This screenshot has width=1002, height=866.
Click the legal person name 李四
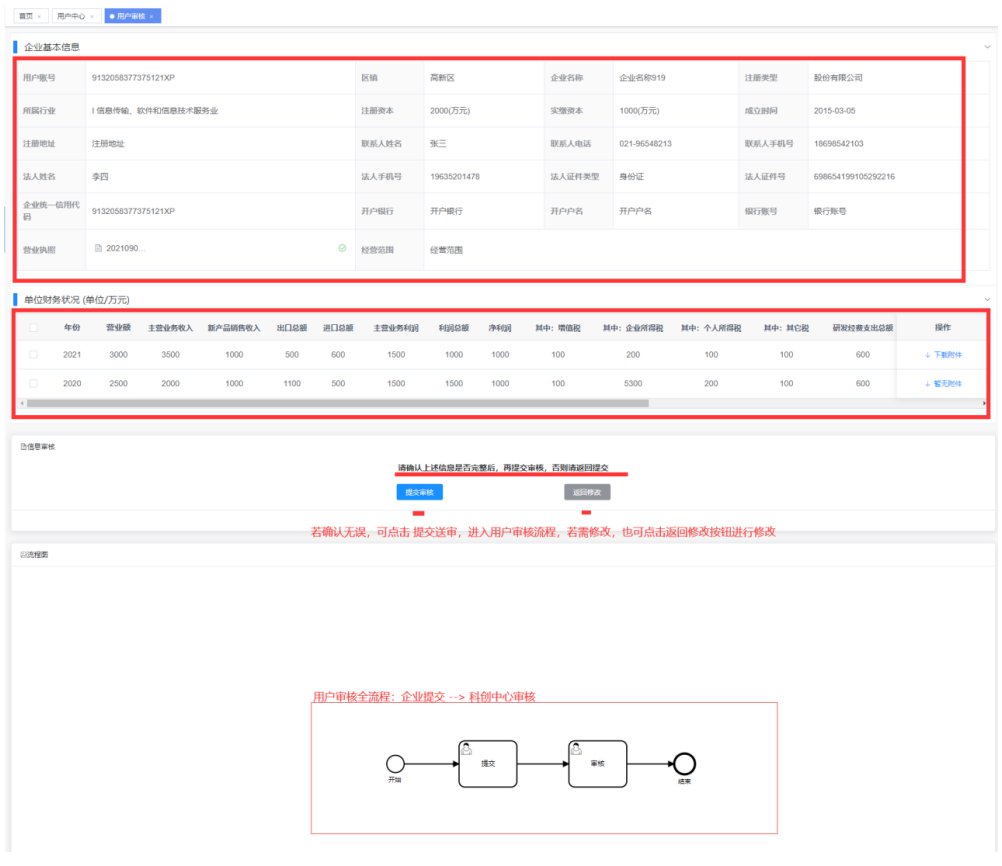tap(100, 176)
